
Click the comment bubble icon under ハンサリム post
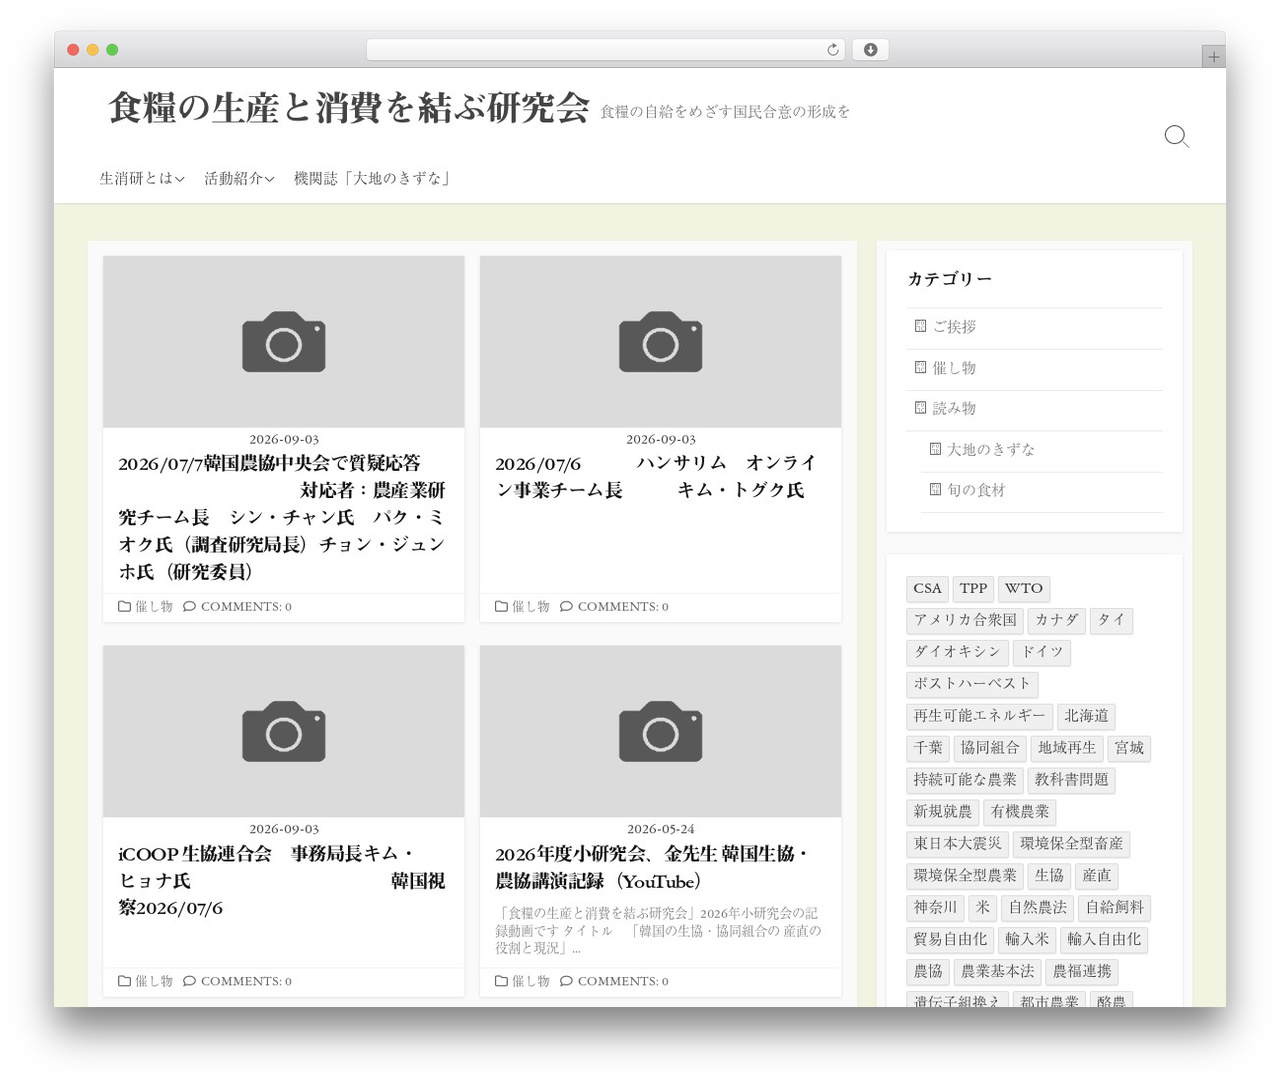pyautogui.click(x=566, y=606)
